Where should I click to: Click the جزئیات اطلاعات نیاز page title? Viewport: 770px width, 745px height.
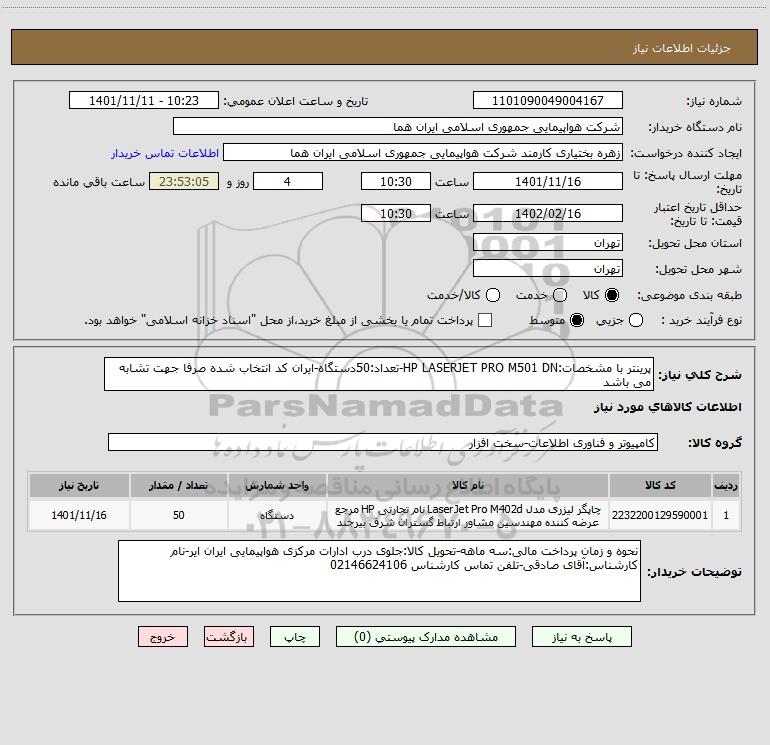click(x=682, y=48)
